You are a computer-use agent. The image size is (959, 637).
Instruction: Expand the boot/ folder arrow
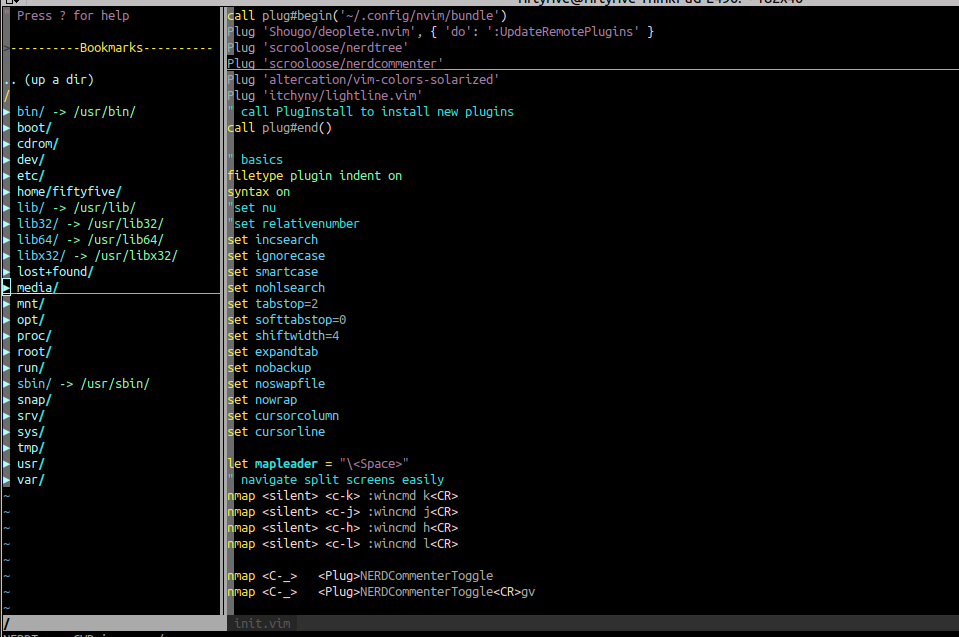point(7,128)
